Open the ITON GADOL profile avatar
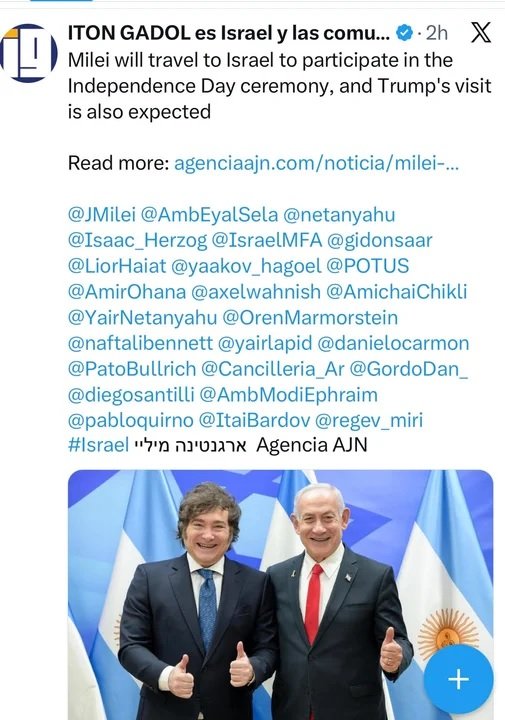The image size is (505, 720). [28, 53]
